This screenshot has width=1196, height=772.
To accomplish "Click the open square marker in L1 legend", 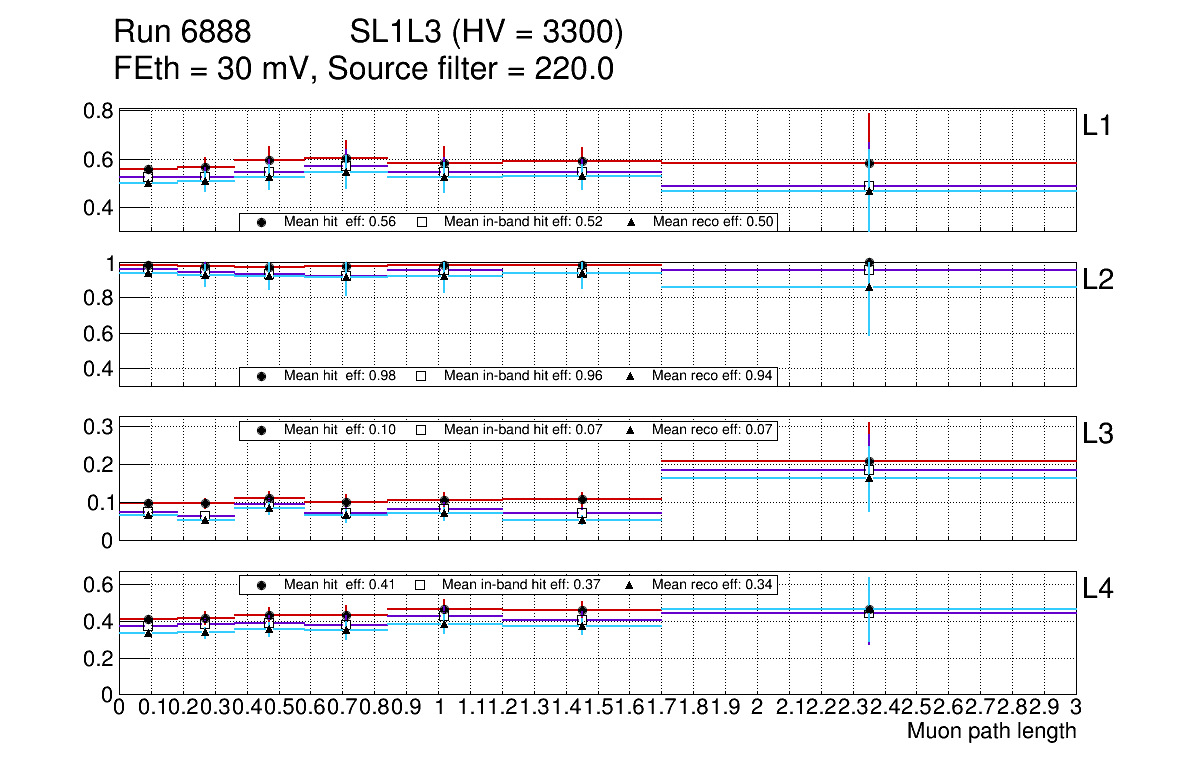I will coord(421,222).
